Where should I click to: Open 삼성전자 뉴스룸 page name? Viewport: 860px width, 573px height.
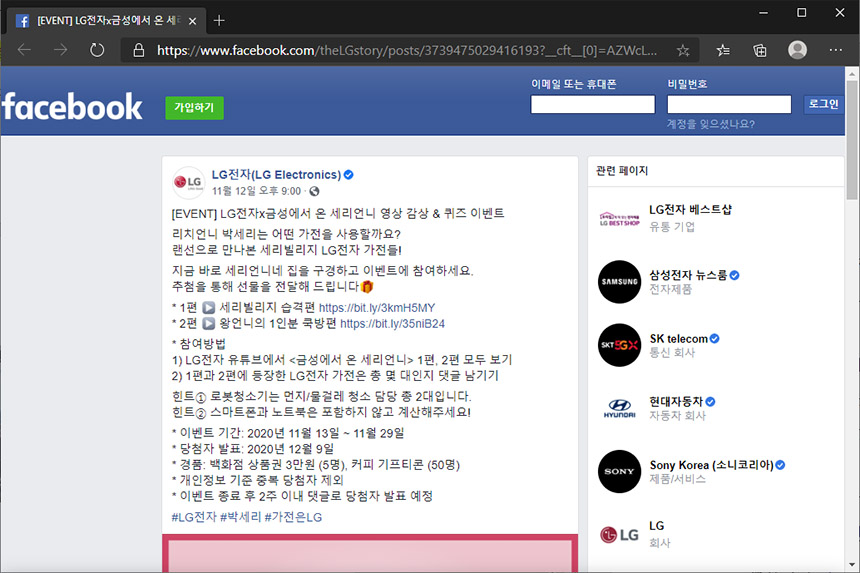click(688, 275)
